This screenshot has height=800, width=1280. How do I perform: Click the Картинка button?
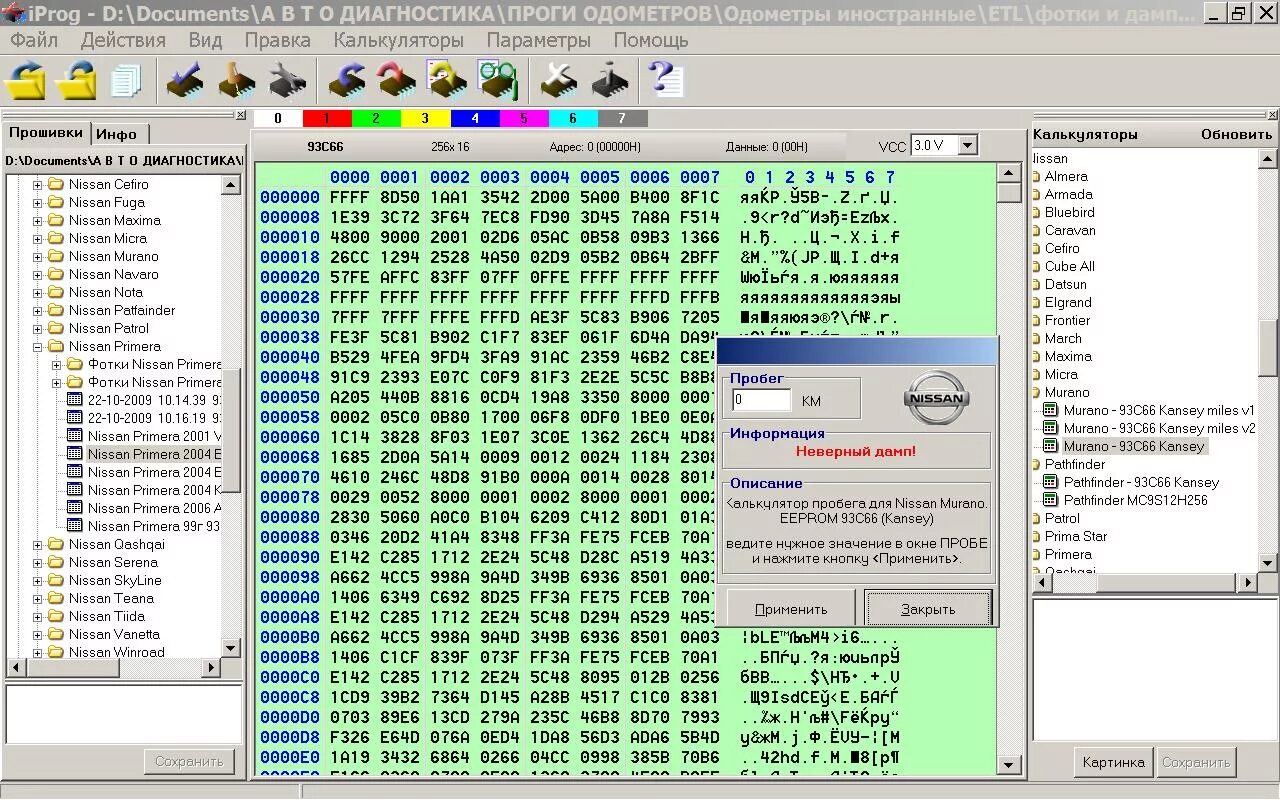[1113, 762]
